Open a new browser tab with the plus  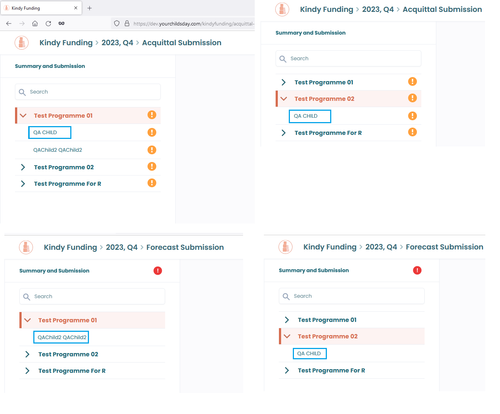click(x=89, y=8)
